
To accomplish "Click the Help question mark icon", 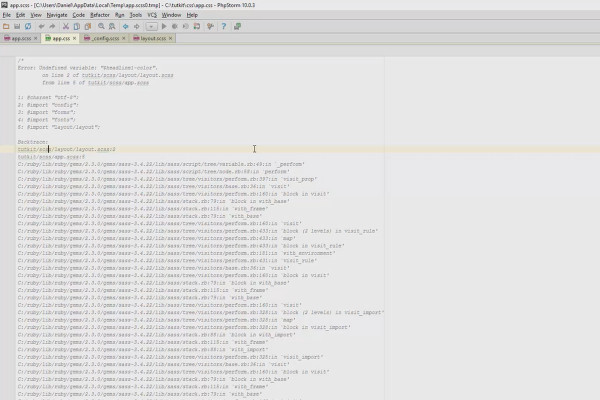I will (224, 26).
